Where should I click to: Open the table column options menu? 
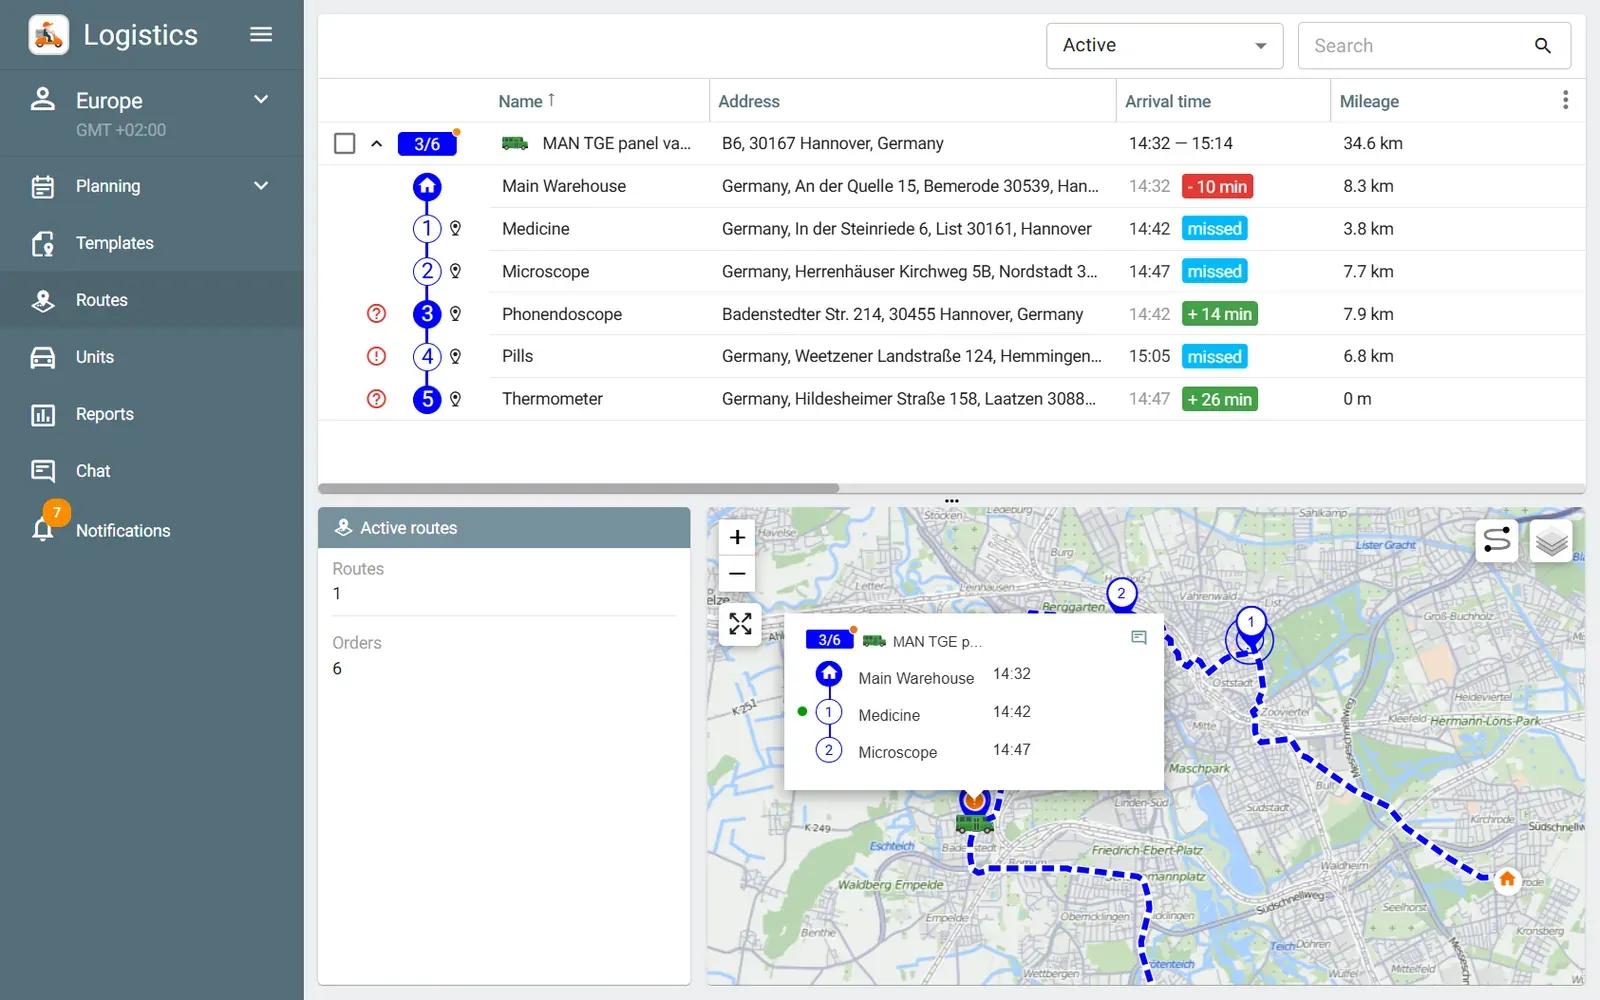[x=1565, y=100]
